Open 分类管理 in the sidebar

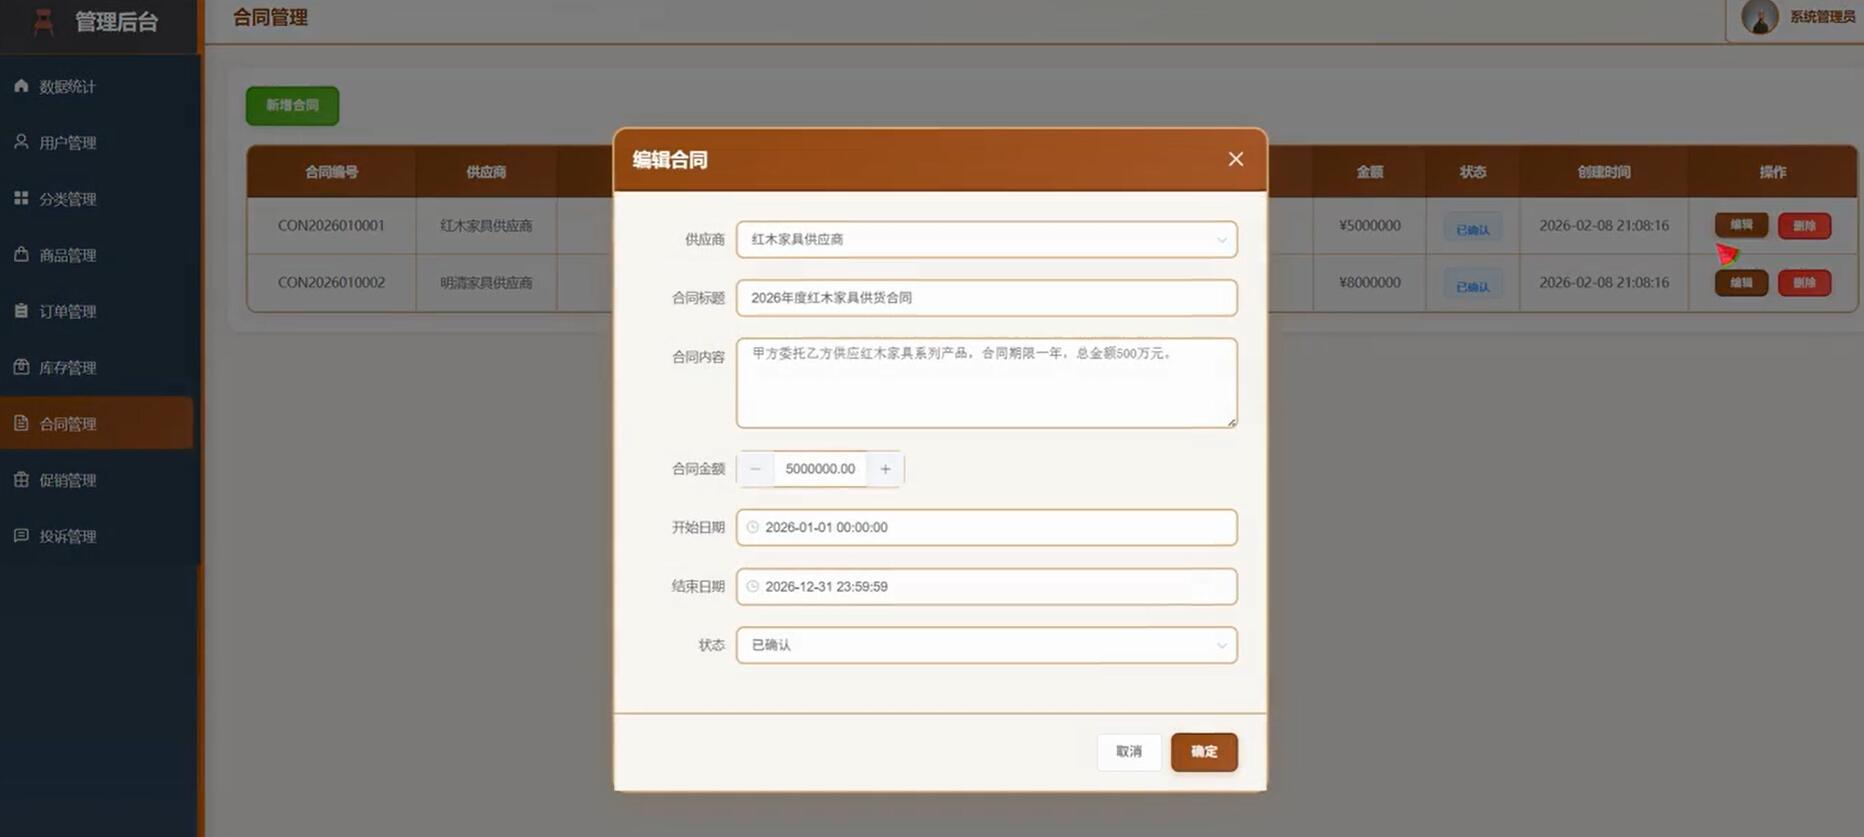(97, 199)
